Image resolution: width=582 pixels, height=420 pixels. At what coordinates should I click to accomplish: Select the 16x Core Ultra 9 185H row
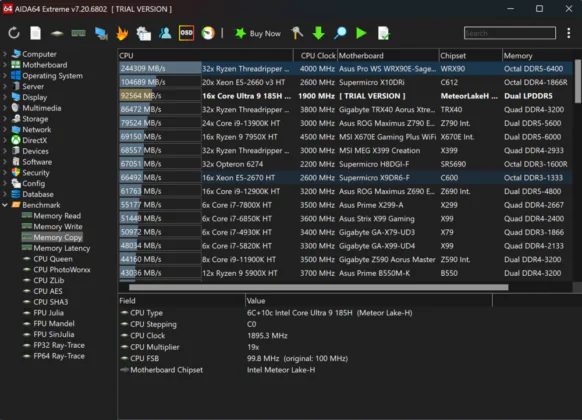pos(346,96)
